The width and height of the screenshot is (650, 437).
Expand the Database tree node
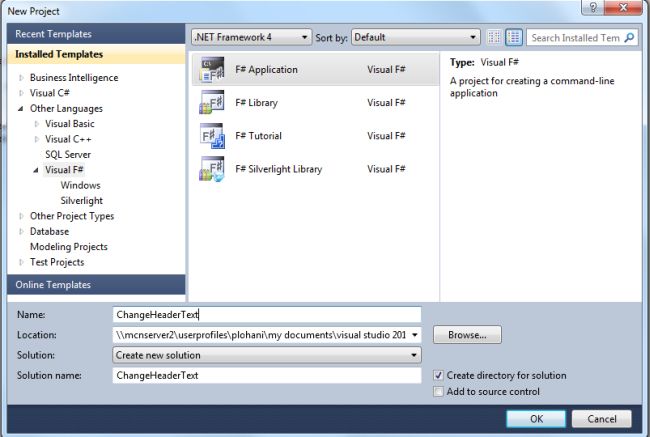tap(21, 231)
